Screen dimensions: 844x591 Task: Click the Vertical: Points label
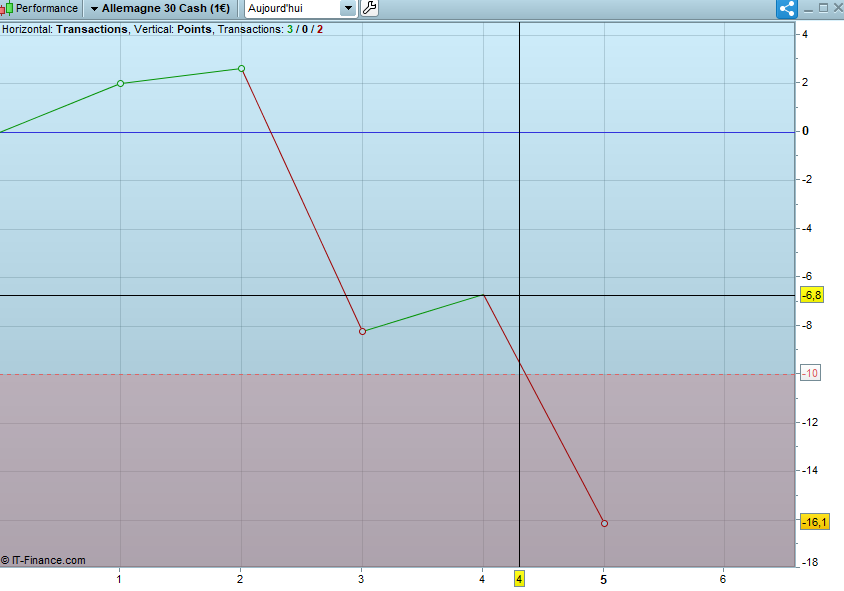[173, 30]
